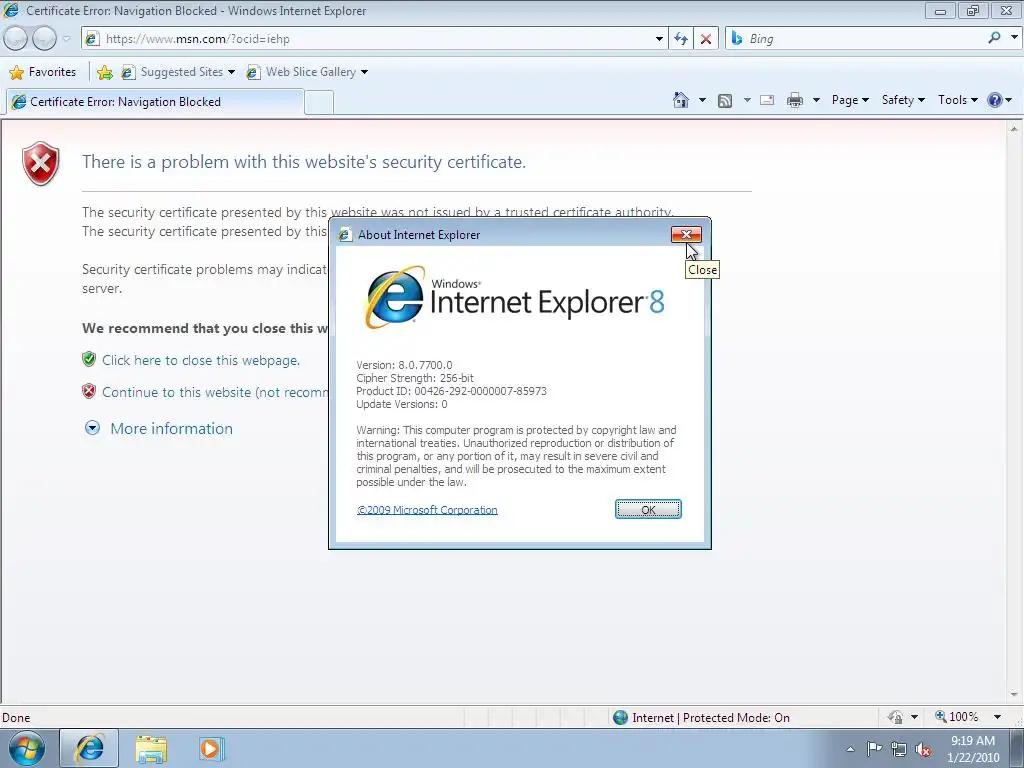Click the RSS Feeds icon

point(725,100)
